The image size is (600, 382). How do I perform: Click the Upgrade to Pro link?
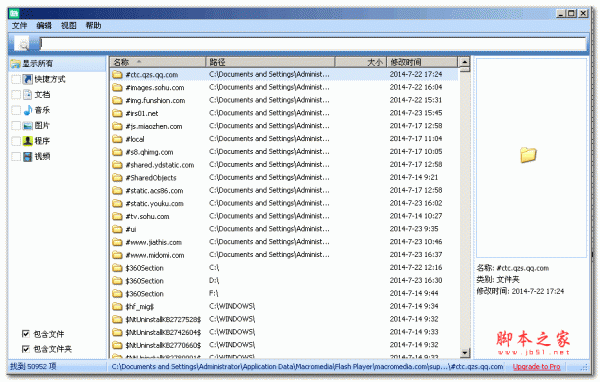(x=536, y=367)
